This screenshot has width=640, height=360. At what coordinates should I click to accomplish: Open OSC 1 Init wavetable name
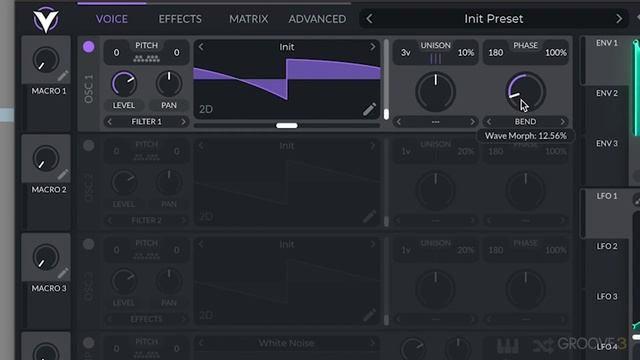pyautogui.click(x=287, y=47)
